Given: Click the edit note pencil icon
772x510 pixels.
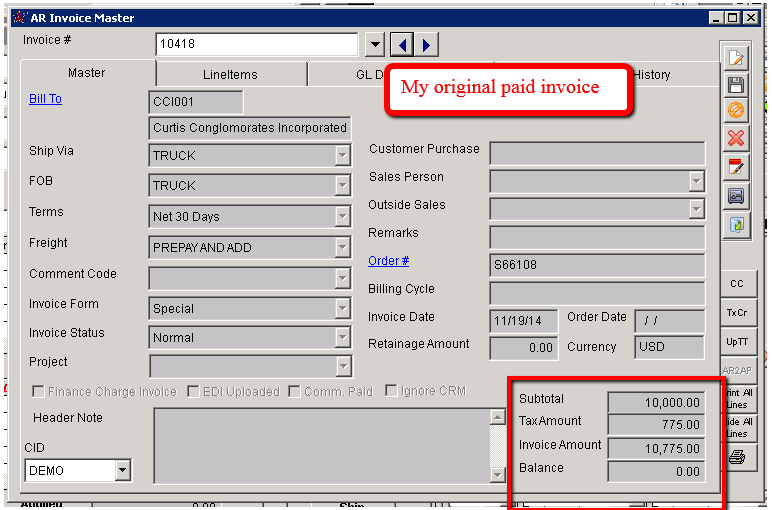Looking at the screenshot, I should (x=736, y=166).
